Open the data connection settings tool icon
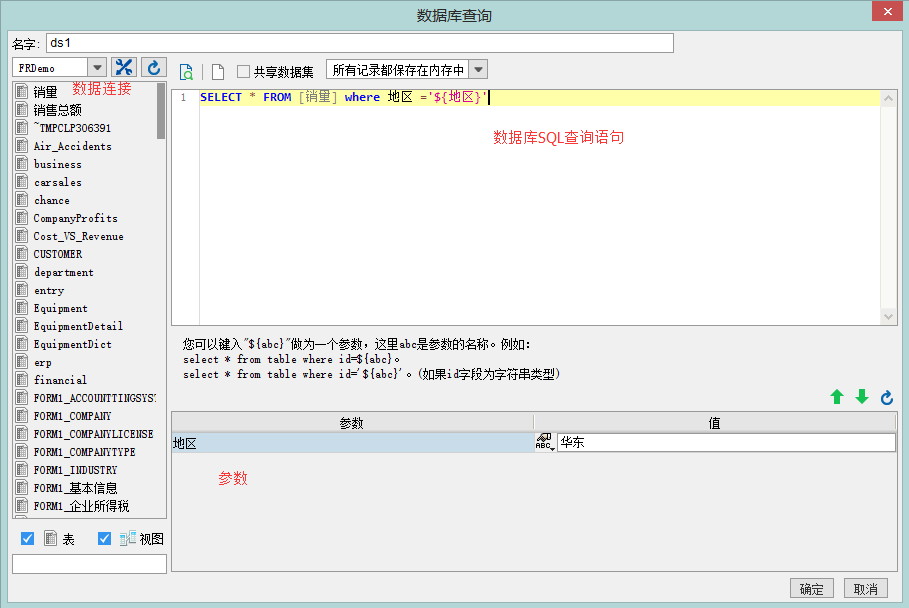The width and height of the screenshot is (909, 608). (x=123, y=67)
